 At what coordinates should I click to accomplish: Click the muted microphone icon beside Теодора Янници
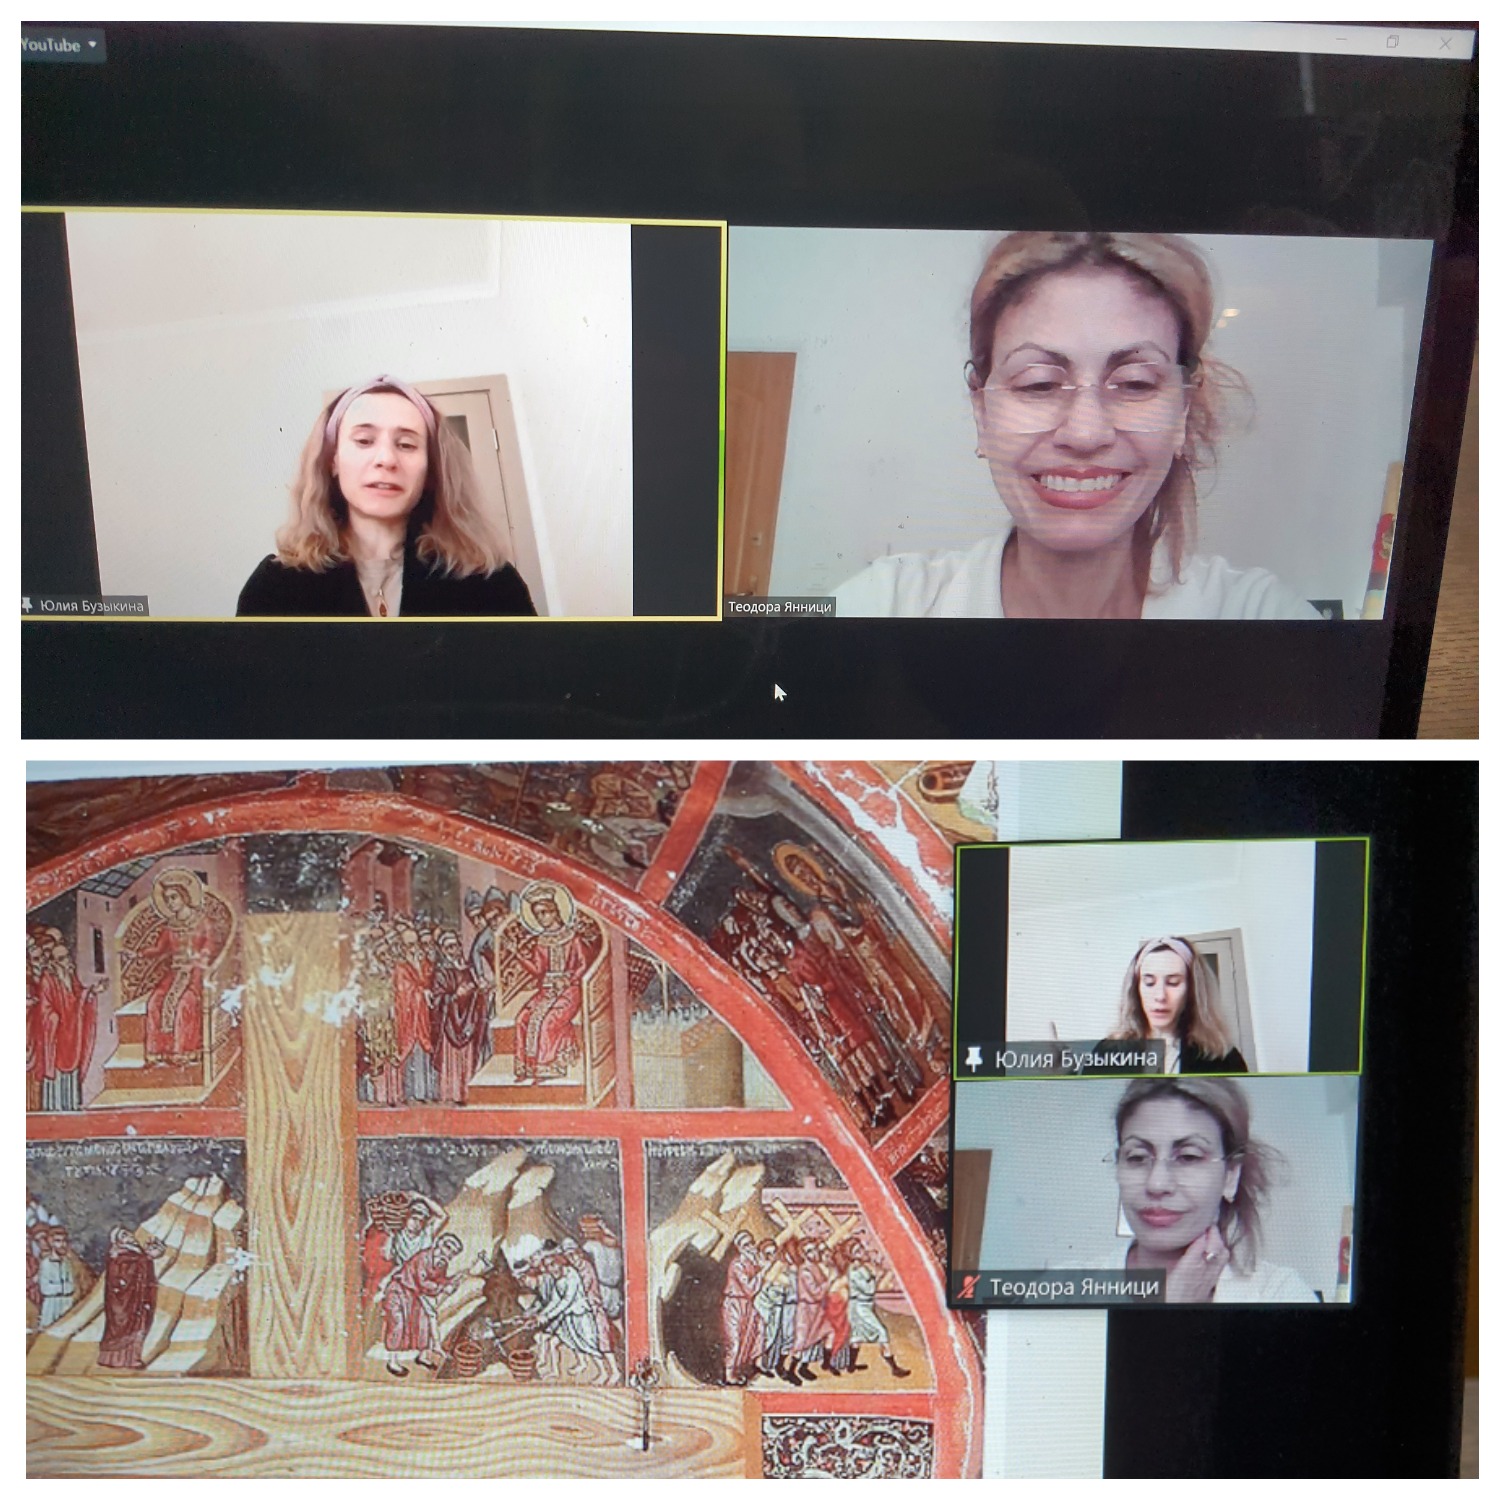click(x=968, y=1287)
